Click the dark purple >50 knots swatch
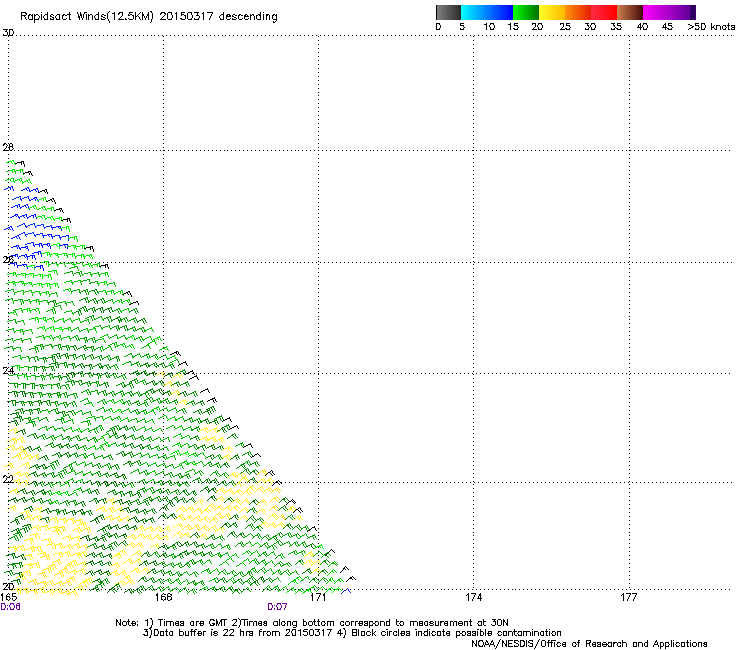Viewport: 740px width, 650px height. click(x=693, y=12)
